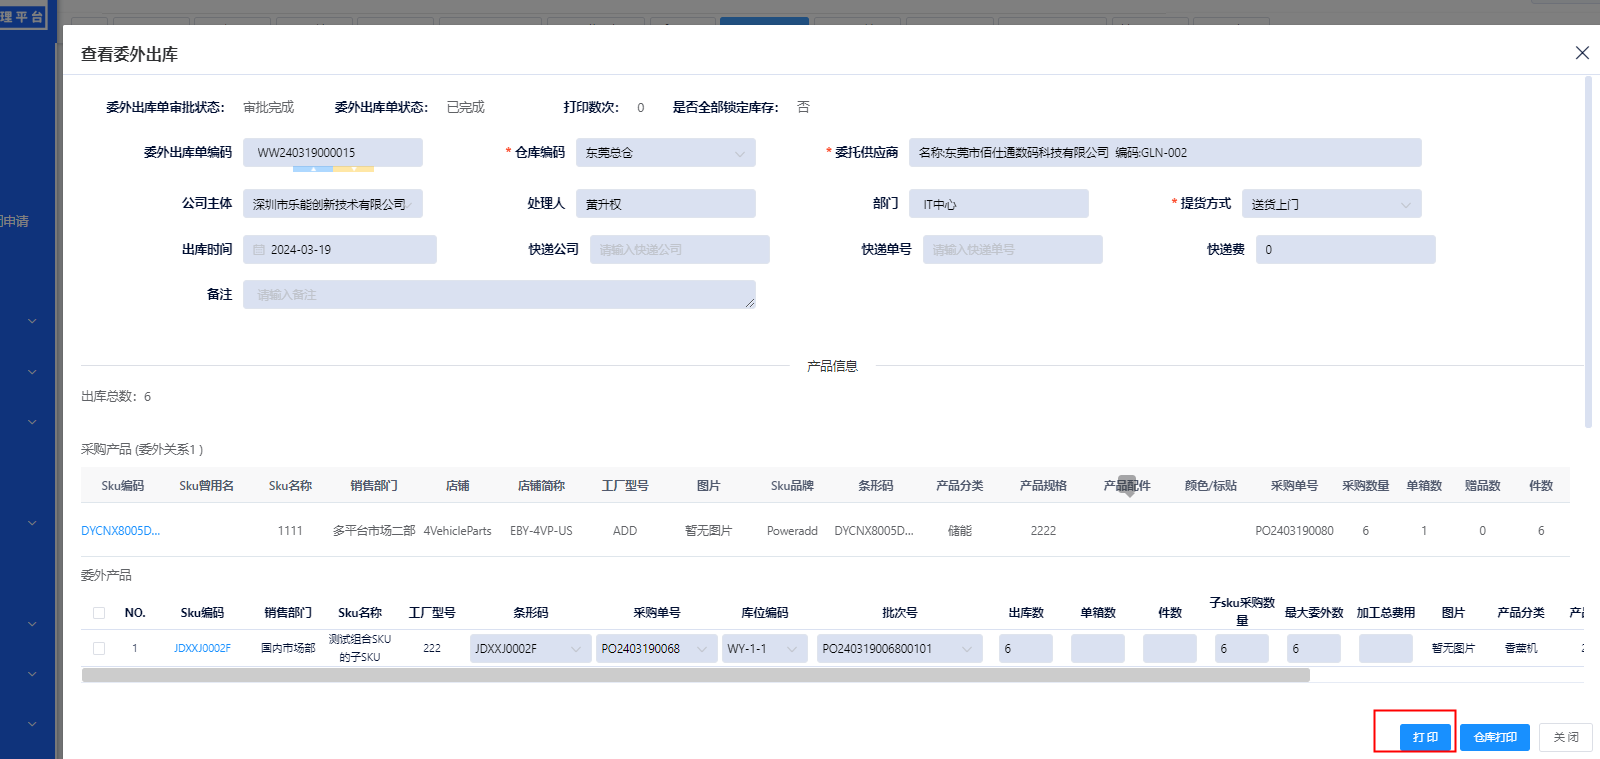Click the 出库数 field showing 6

[x=1026, y=649]
